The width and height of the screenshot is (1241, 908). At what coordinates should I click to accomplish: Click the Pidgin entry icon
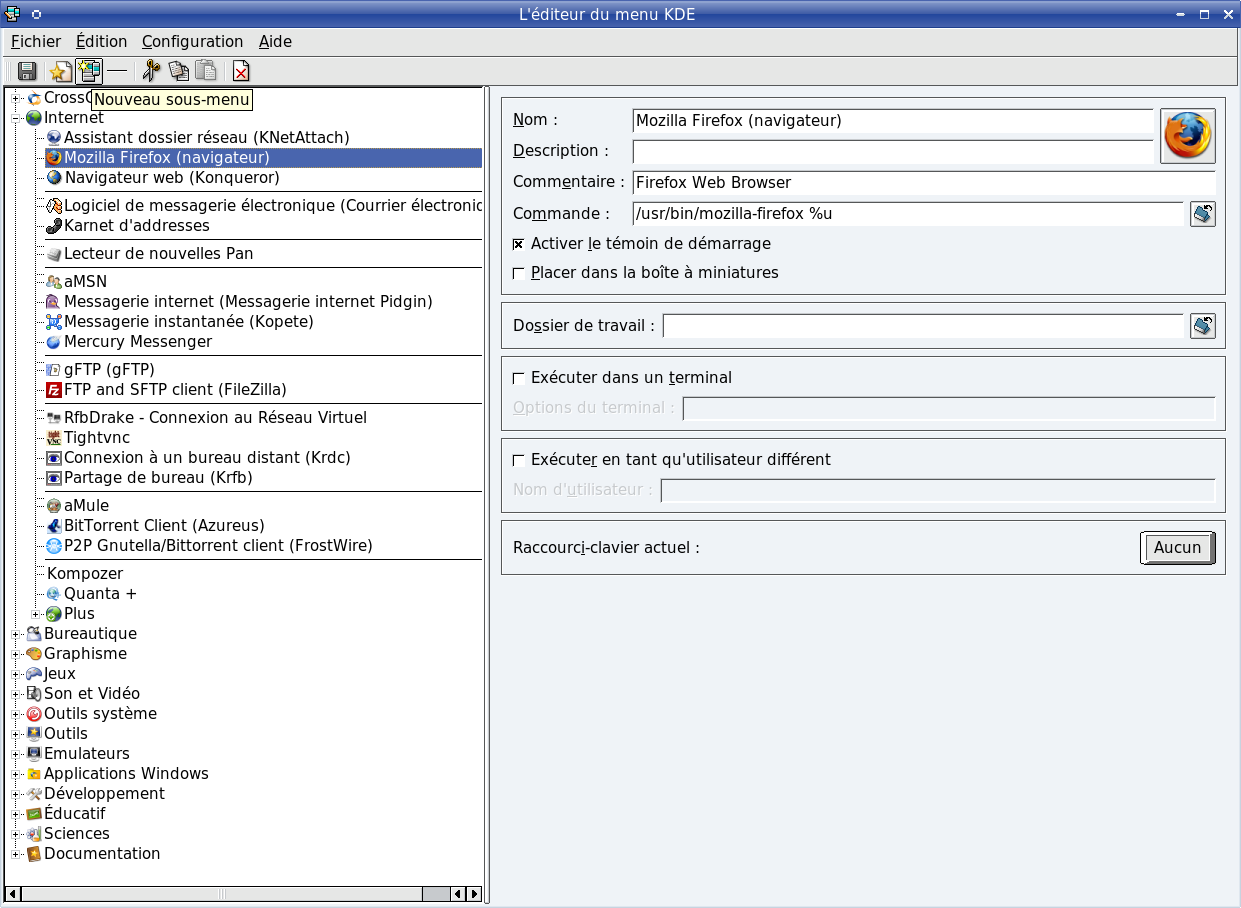[x=54, y=301]
